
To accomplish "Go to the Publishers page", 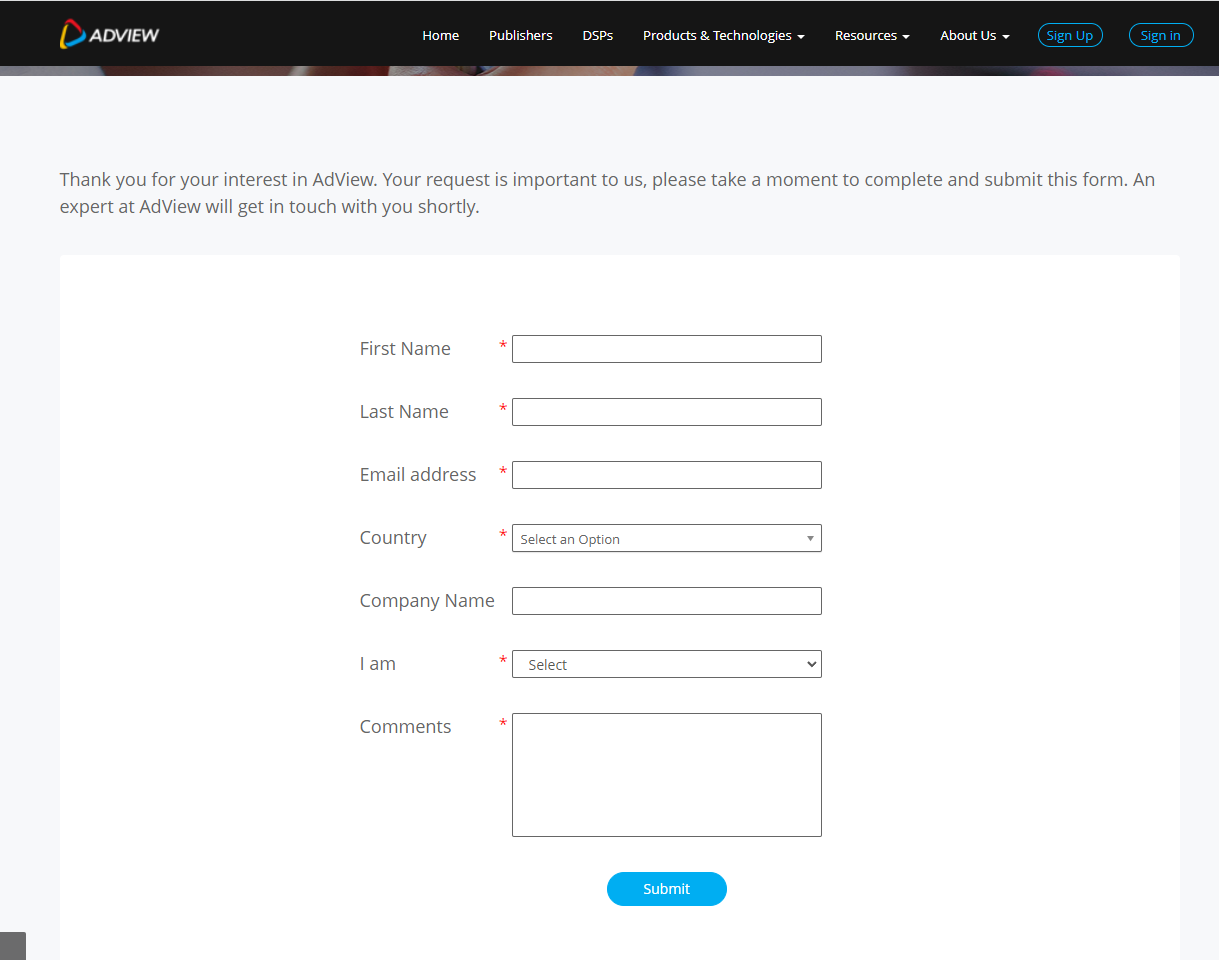I will coord(520,35).
